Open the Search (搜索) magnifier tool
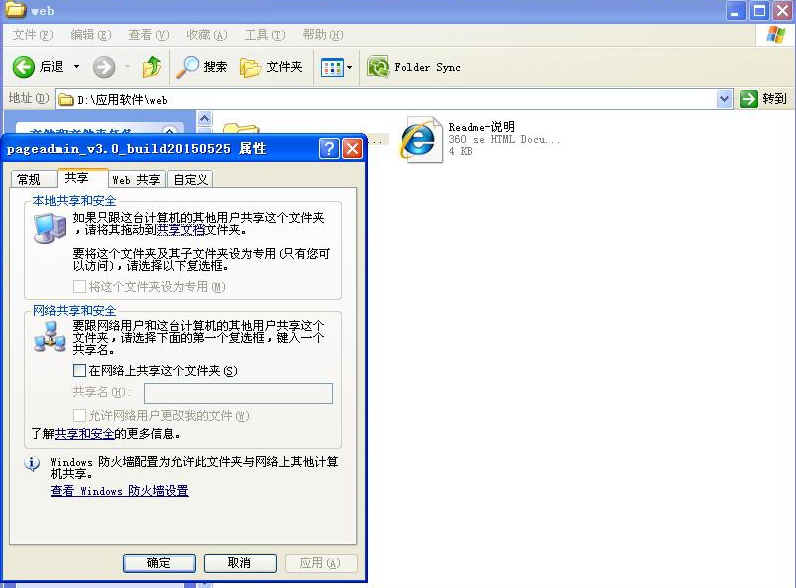Viewport: 796px width, 588px height. click(x=188, y=67)
